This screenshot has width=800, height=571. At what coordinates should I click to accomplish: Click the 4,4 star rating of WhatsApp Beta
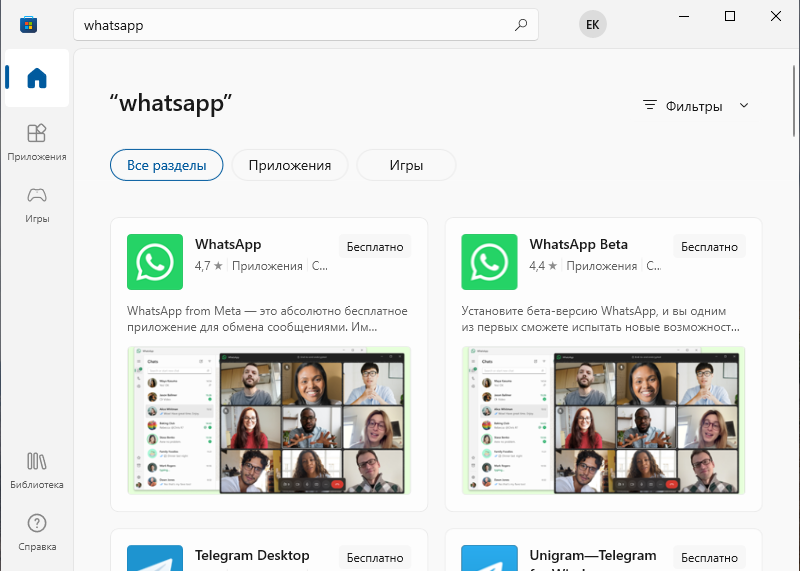click(x=543, y=266)
